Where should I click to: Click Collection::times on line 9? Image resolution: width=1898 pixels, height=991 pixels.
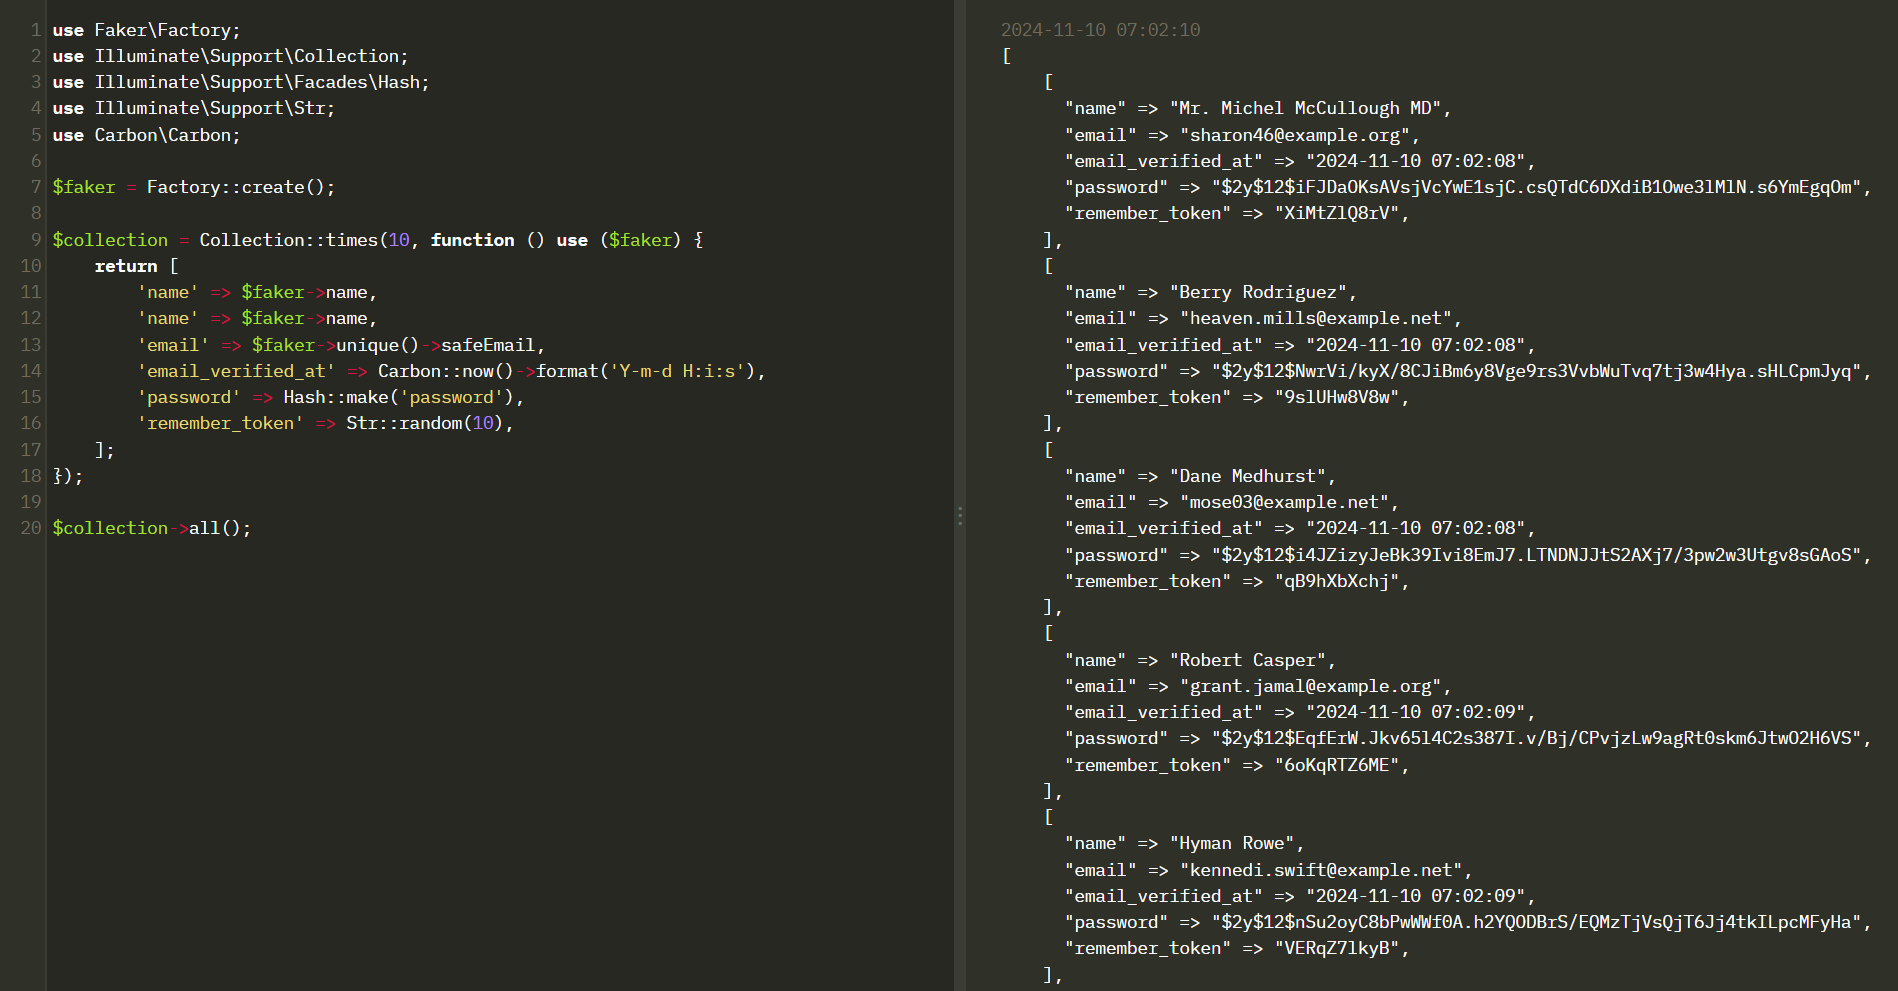(288, 240)
